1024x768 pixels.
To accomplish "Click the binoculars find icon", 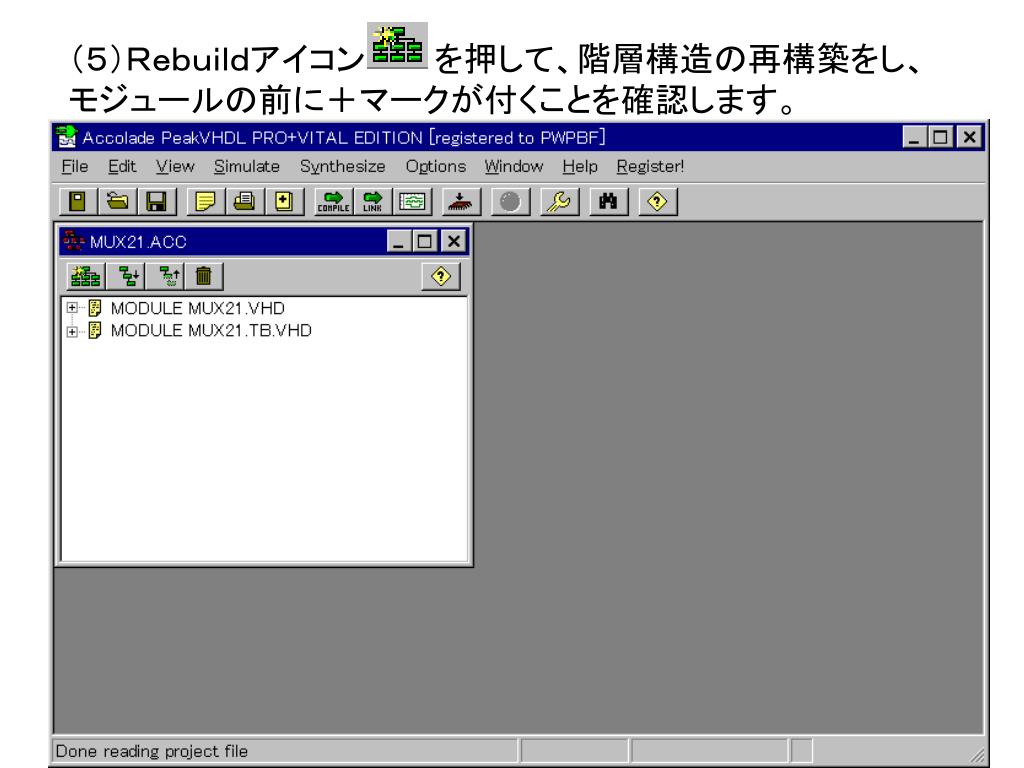I will click(608, 201).
